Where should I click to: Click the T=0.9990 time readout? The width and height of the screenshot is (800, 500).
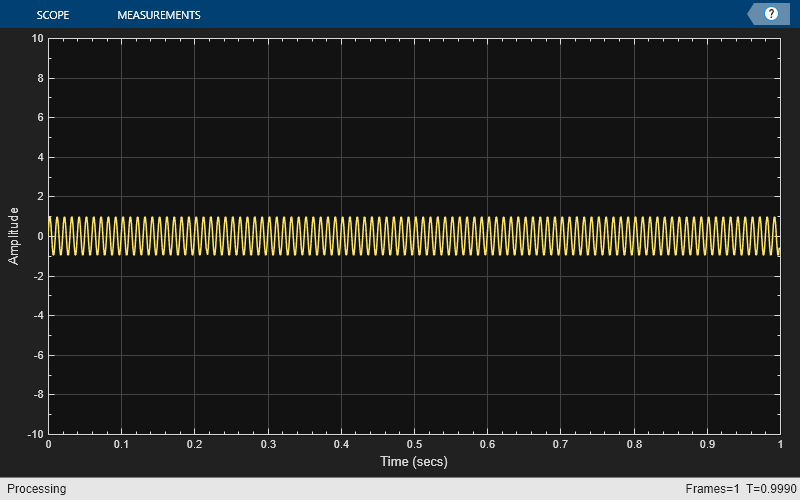click(771, 489)
